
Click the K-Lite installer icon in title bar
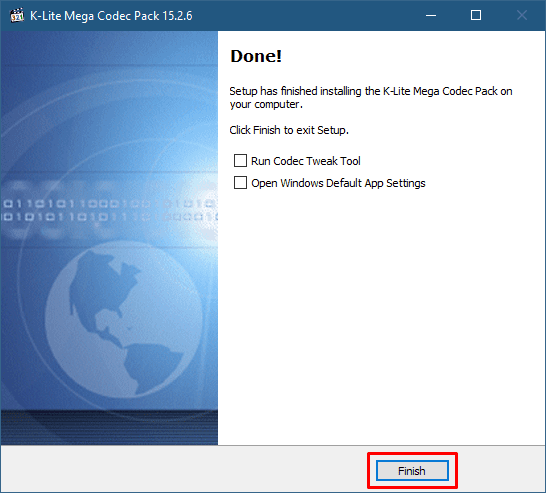pos(17,15)
